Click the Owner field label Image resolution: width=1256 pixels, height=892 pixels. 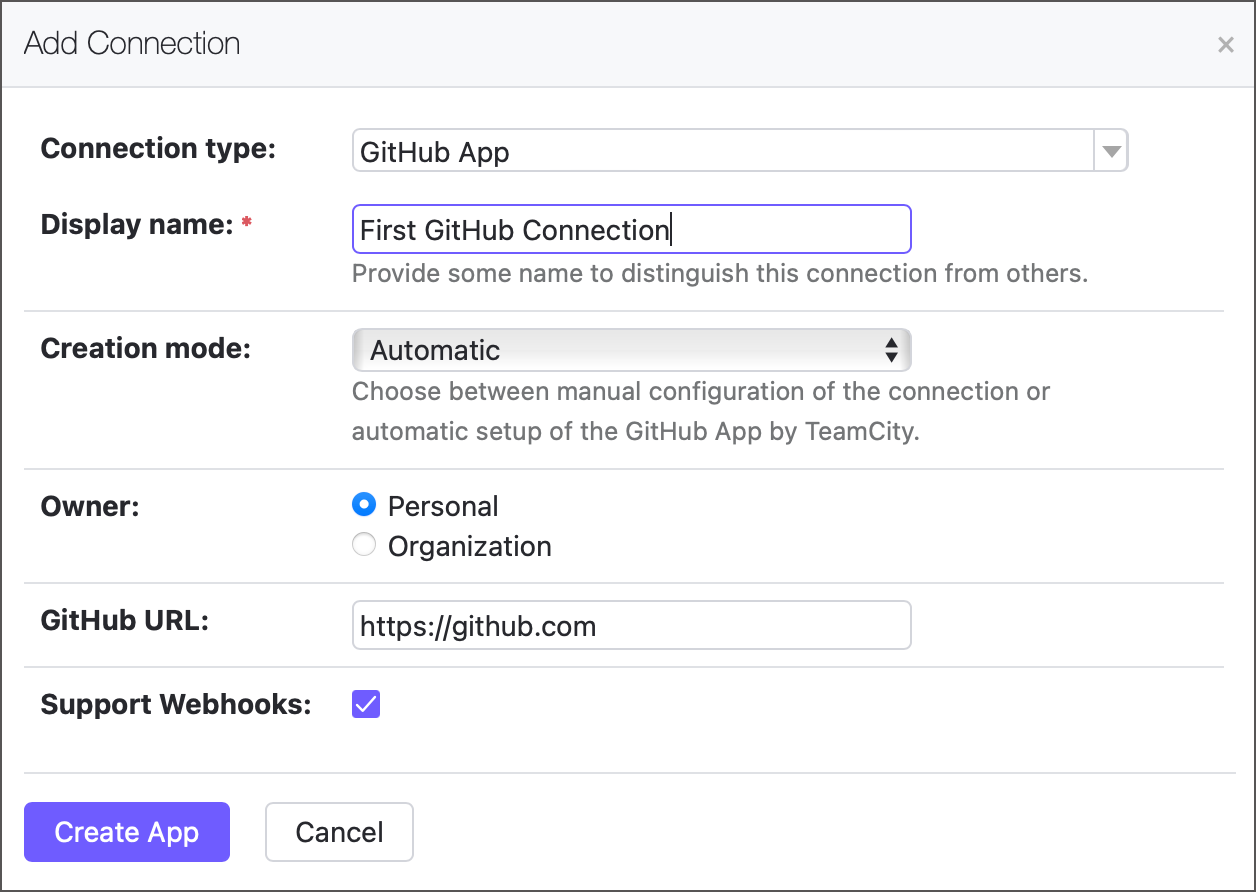pyautogui.click(x=90, y=506)
